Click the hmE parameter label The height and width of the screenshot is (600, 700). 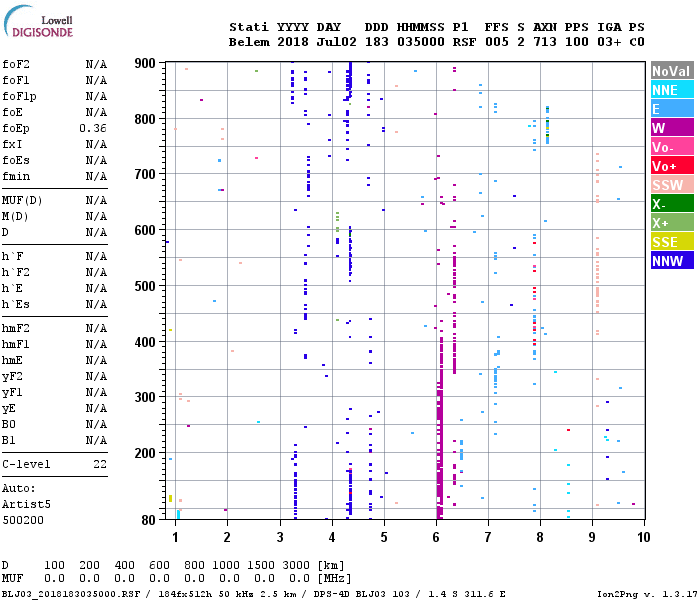coord(12,361)
